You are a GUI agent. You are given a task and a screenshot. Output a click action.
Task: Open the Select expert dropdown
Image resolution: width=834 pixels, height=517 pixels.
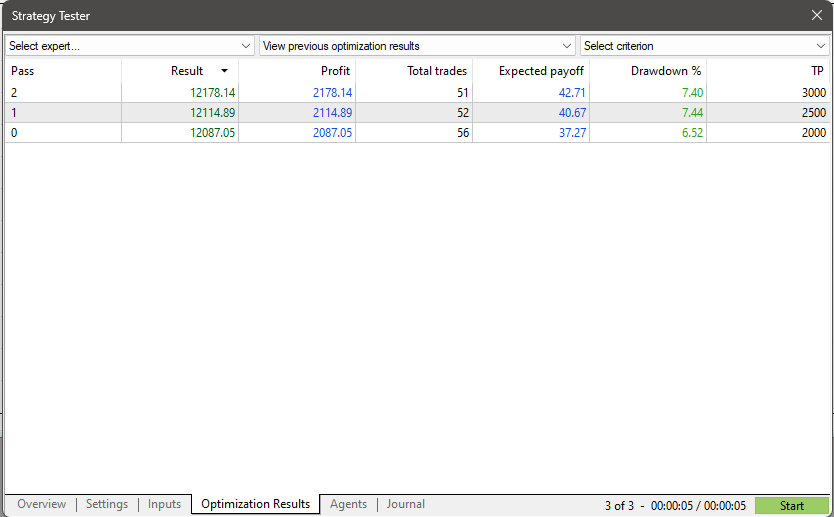click(x=130, y=46)
